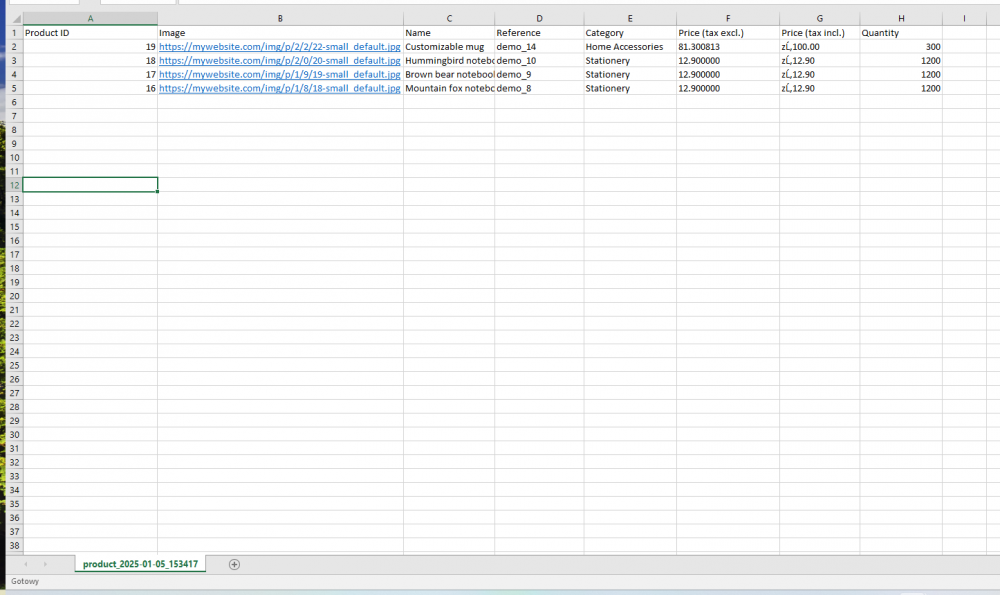
Task: Select column G header
Action: click(x=820, y=18)
